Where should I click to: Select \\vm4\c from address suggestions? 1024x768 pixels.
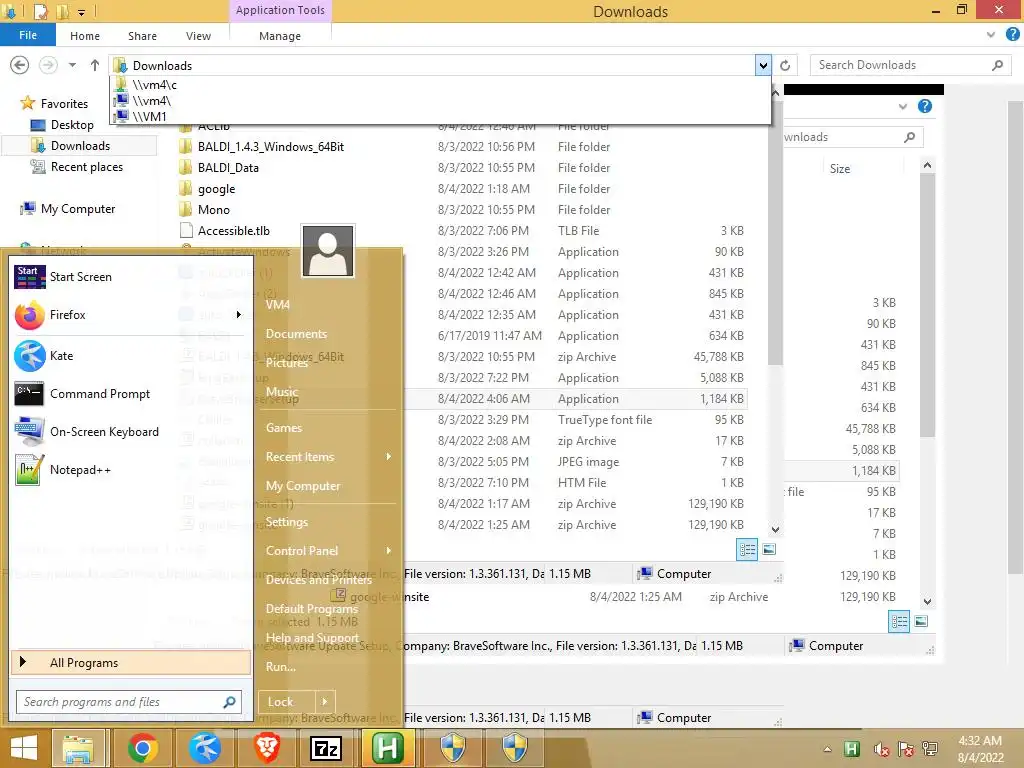(x=440, y=85)
